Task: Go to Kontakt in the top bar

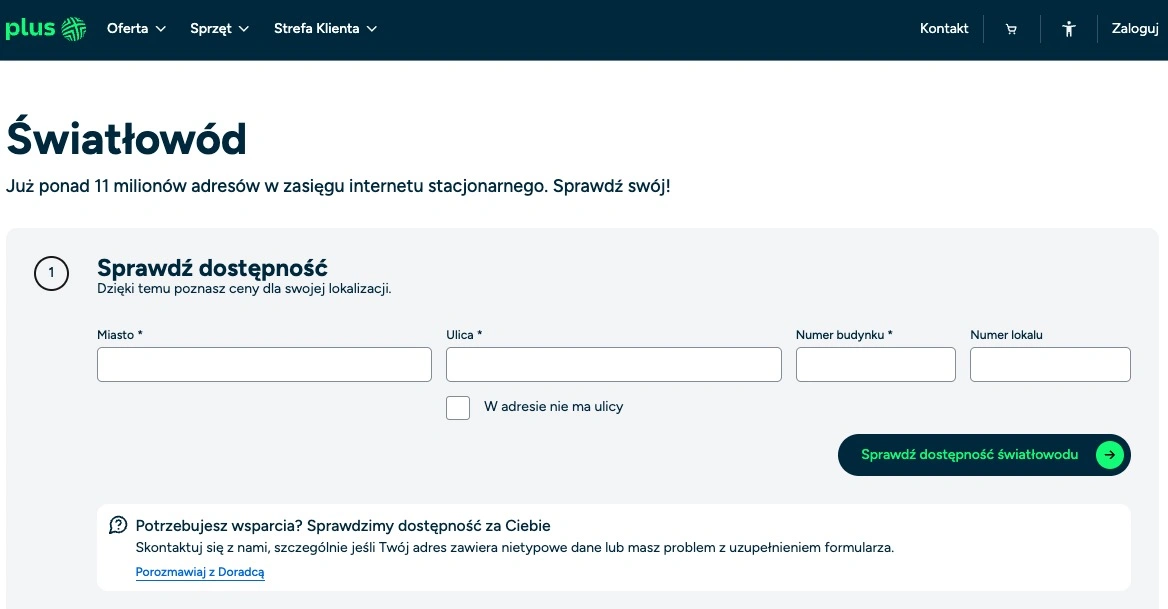Action: pos(944,29)
